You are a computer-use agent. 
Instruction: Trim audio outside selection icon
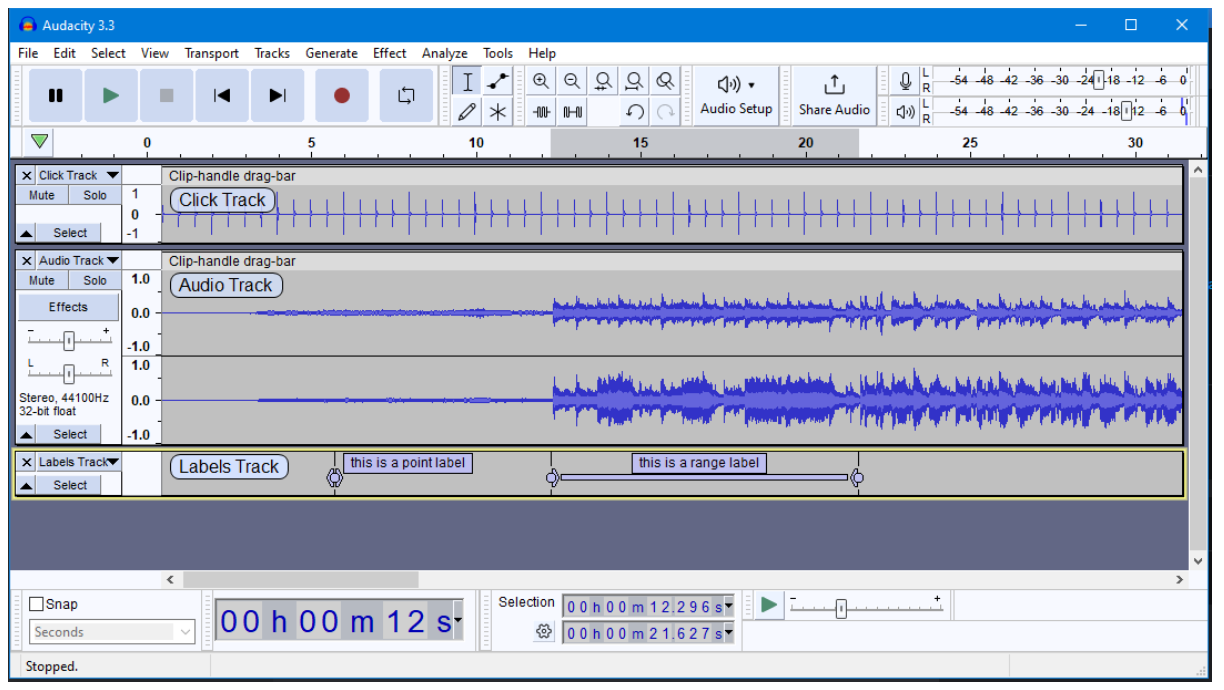click(x=541, y=112)
